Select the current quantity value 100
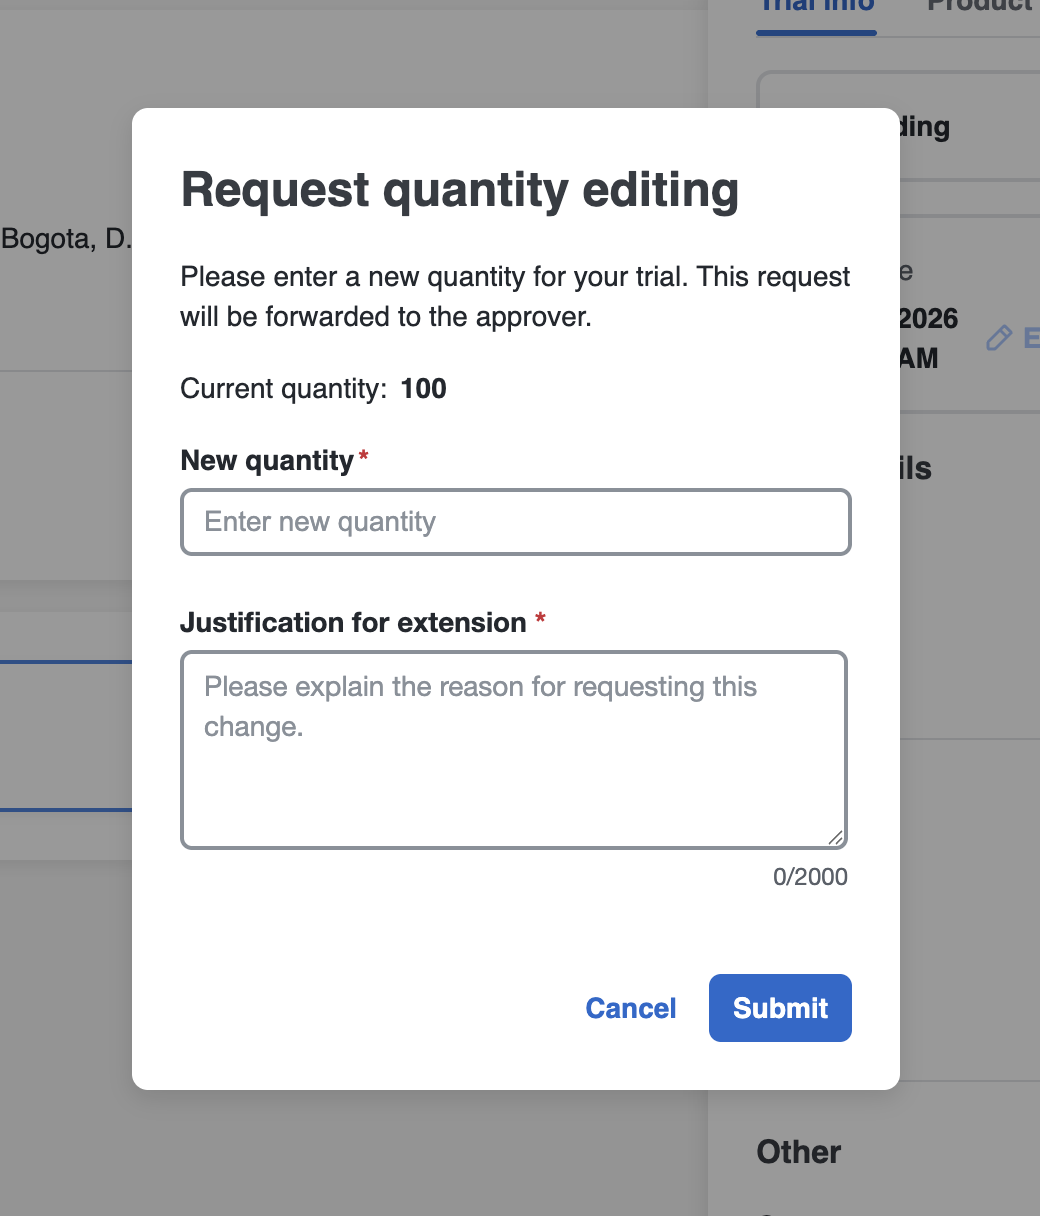The image size is (1040, 1216). click(x=423, y=389)
